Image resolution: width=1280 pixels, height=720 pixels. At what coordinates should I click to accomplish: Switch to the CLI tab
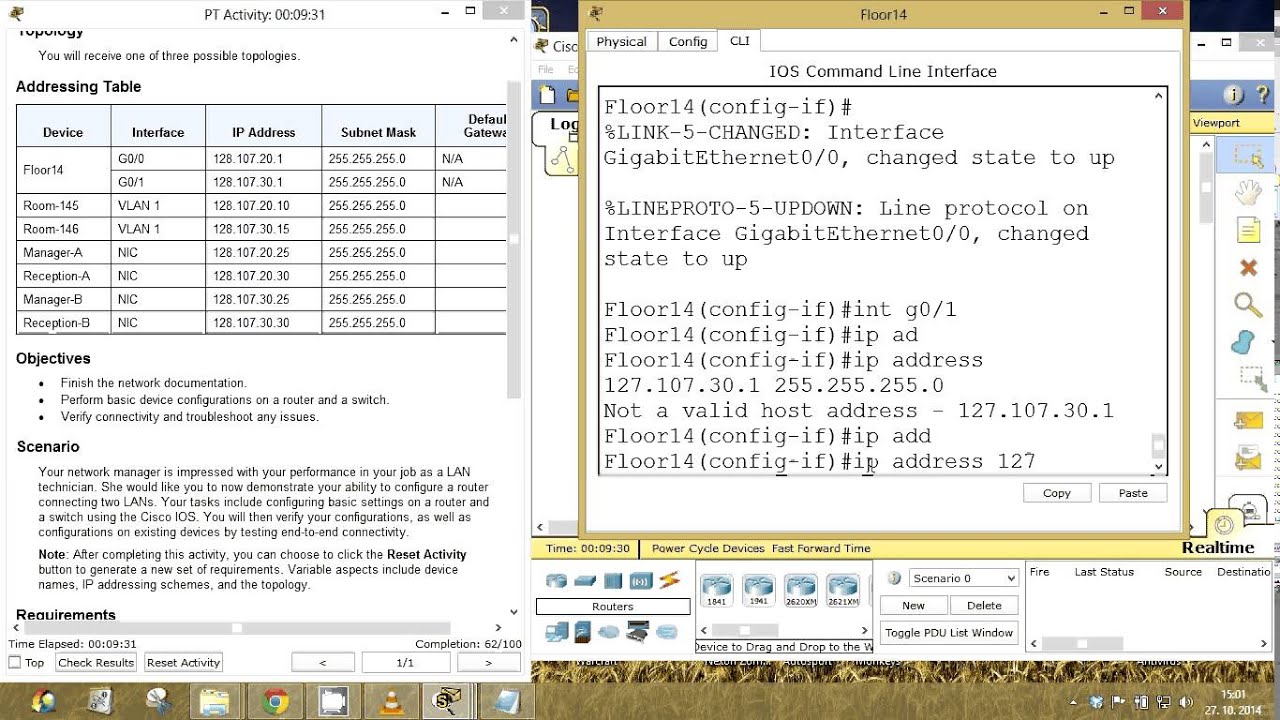(x=739, y=40)
